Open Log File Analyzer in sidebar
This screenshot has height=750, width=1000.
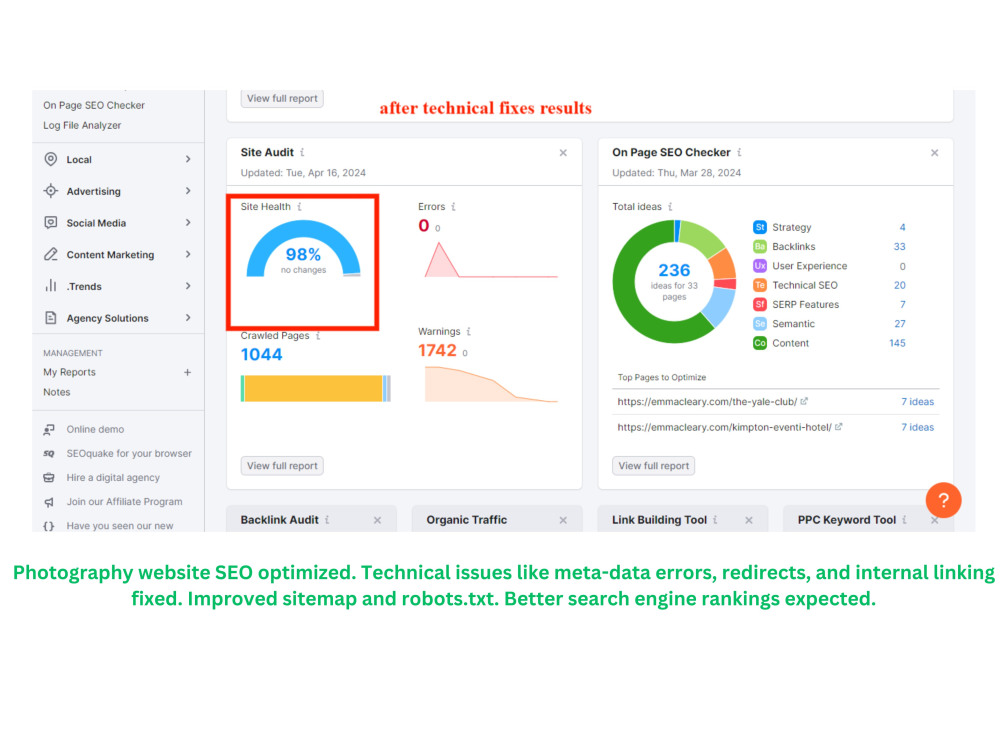click(x=82, y=125)
